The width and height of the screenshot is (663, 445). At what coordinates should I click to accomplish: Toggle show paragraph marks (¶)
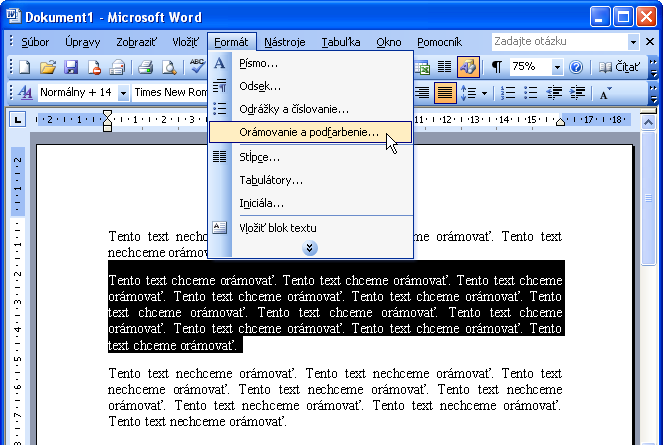point(497,67)
